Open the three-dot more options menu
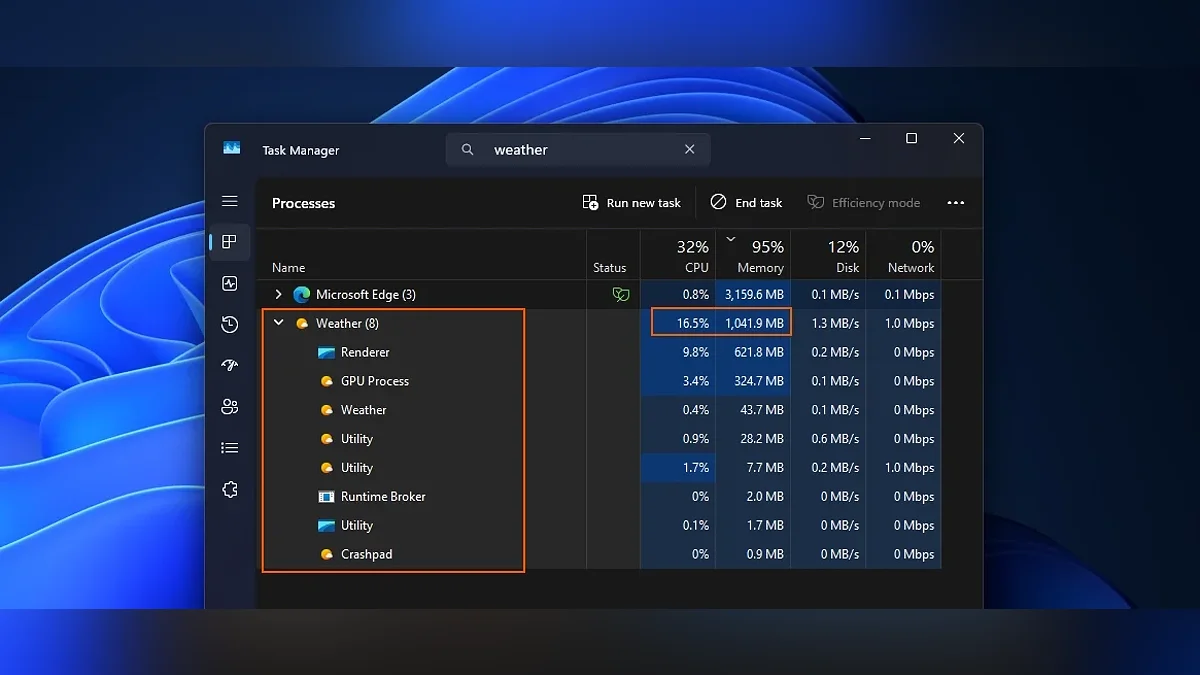The image size is (1200, 675). (956, 202)
